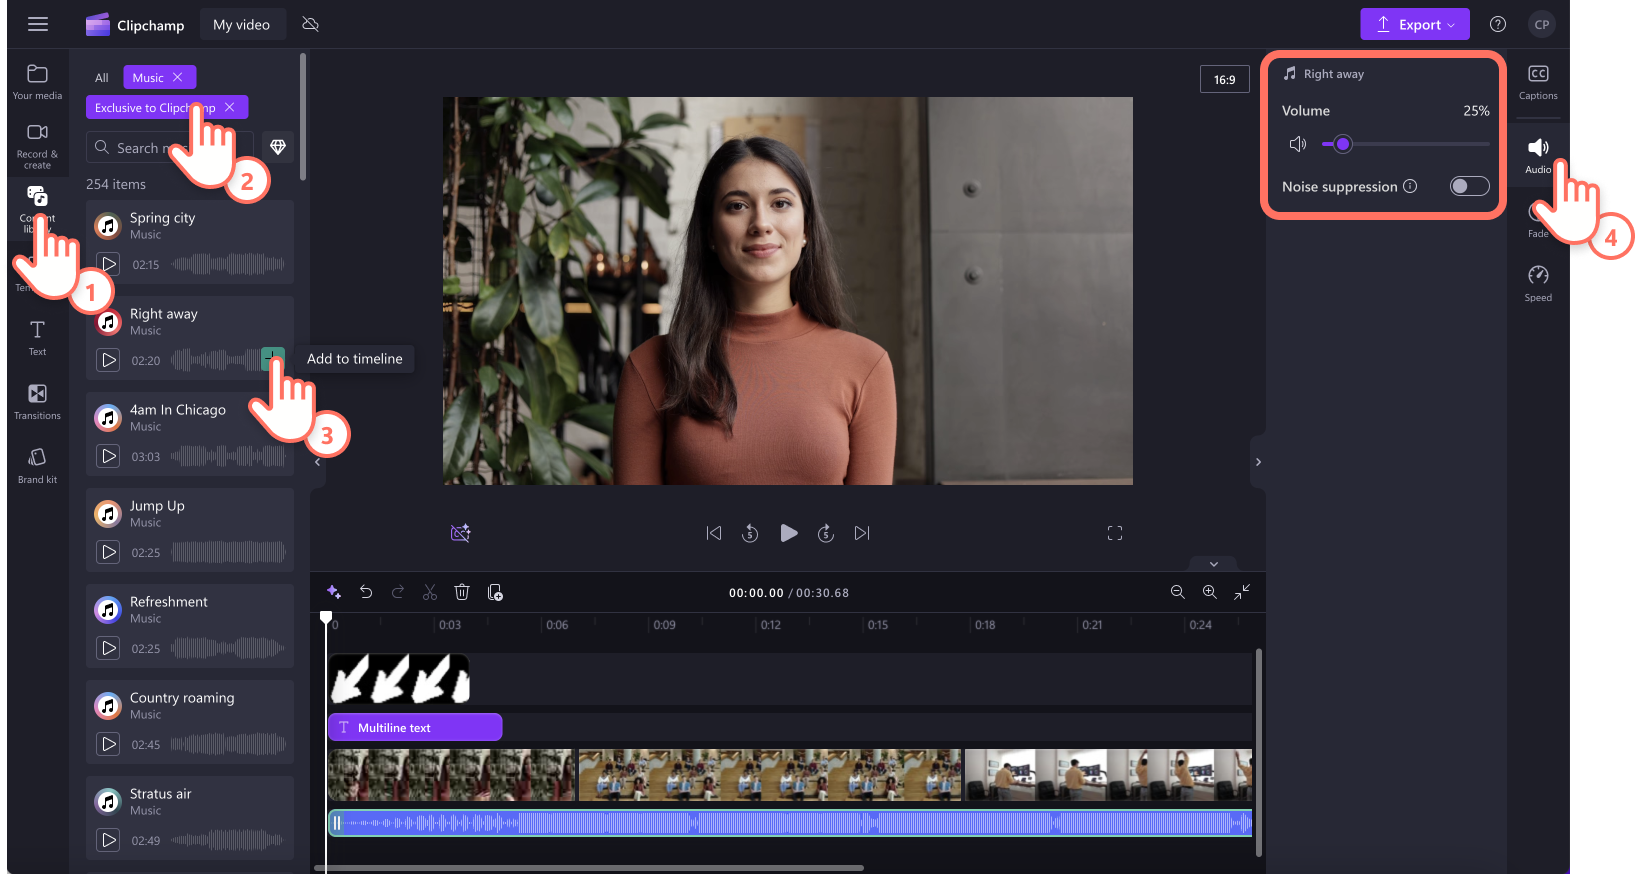Preview the Jump Up track

(x=108, y=552)
